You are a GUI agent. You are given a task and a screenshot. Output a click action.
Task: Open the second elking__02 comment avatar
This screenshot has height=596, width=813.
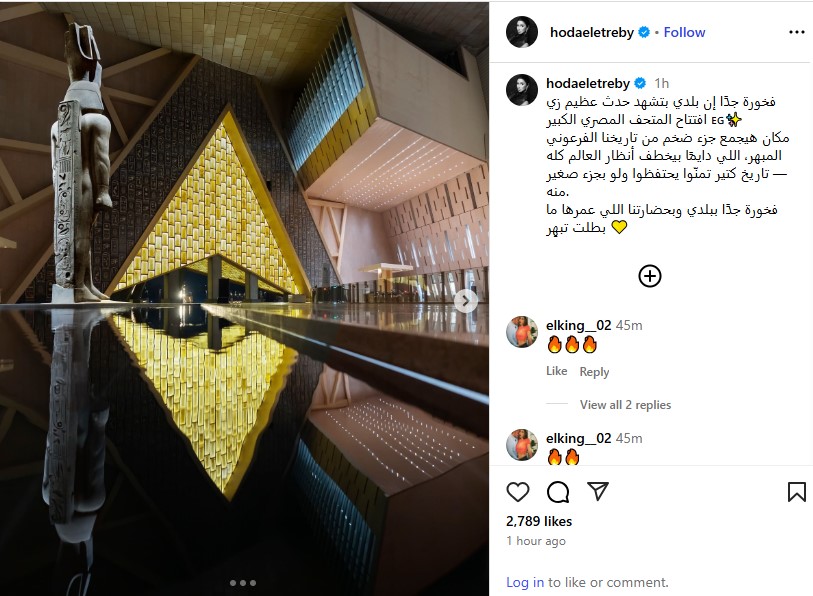click(522, 445)
